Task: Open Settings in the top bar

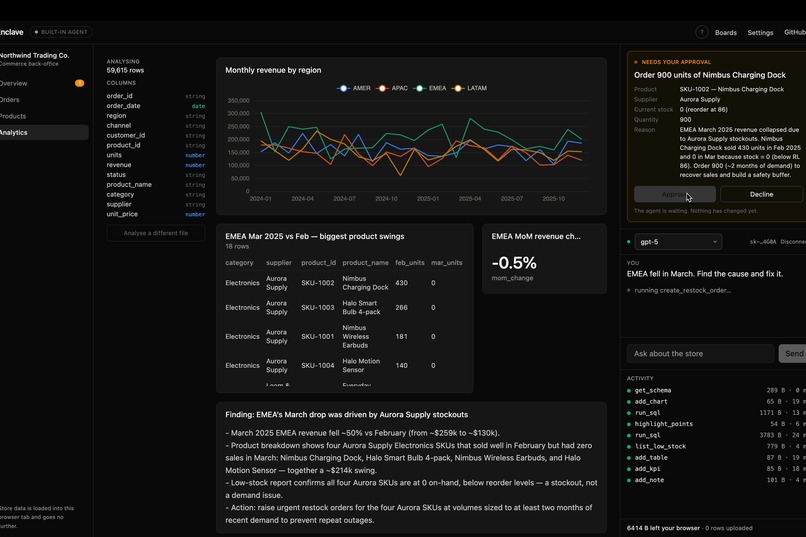Action: pyautogui.click(x=760, y=32)
